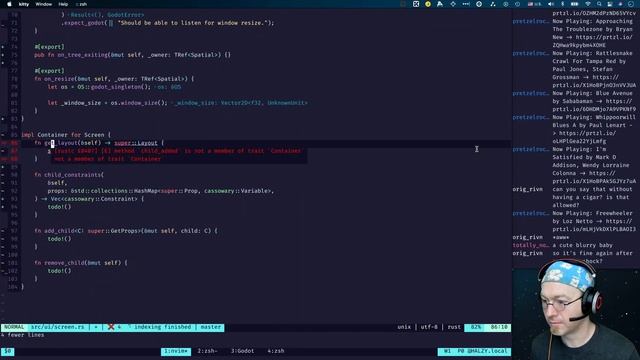Open the Wi-Fi menu bar icon
The height and width of the screenshot is (360, 640).
point(588,4)
